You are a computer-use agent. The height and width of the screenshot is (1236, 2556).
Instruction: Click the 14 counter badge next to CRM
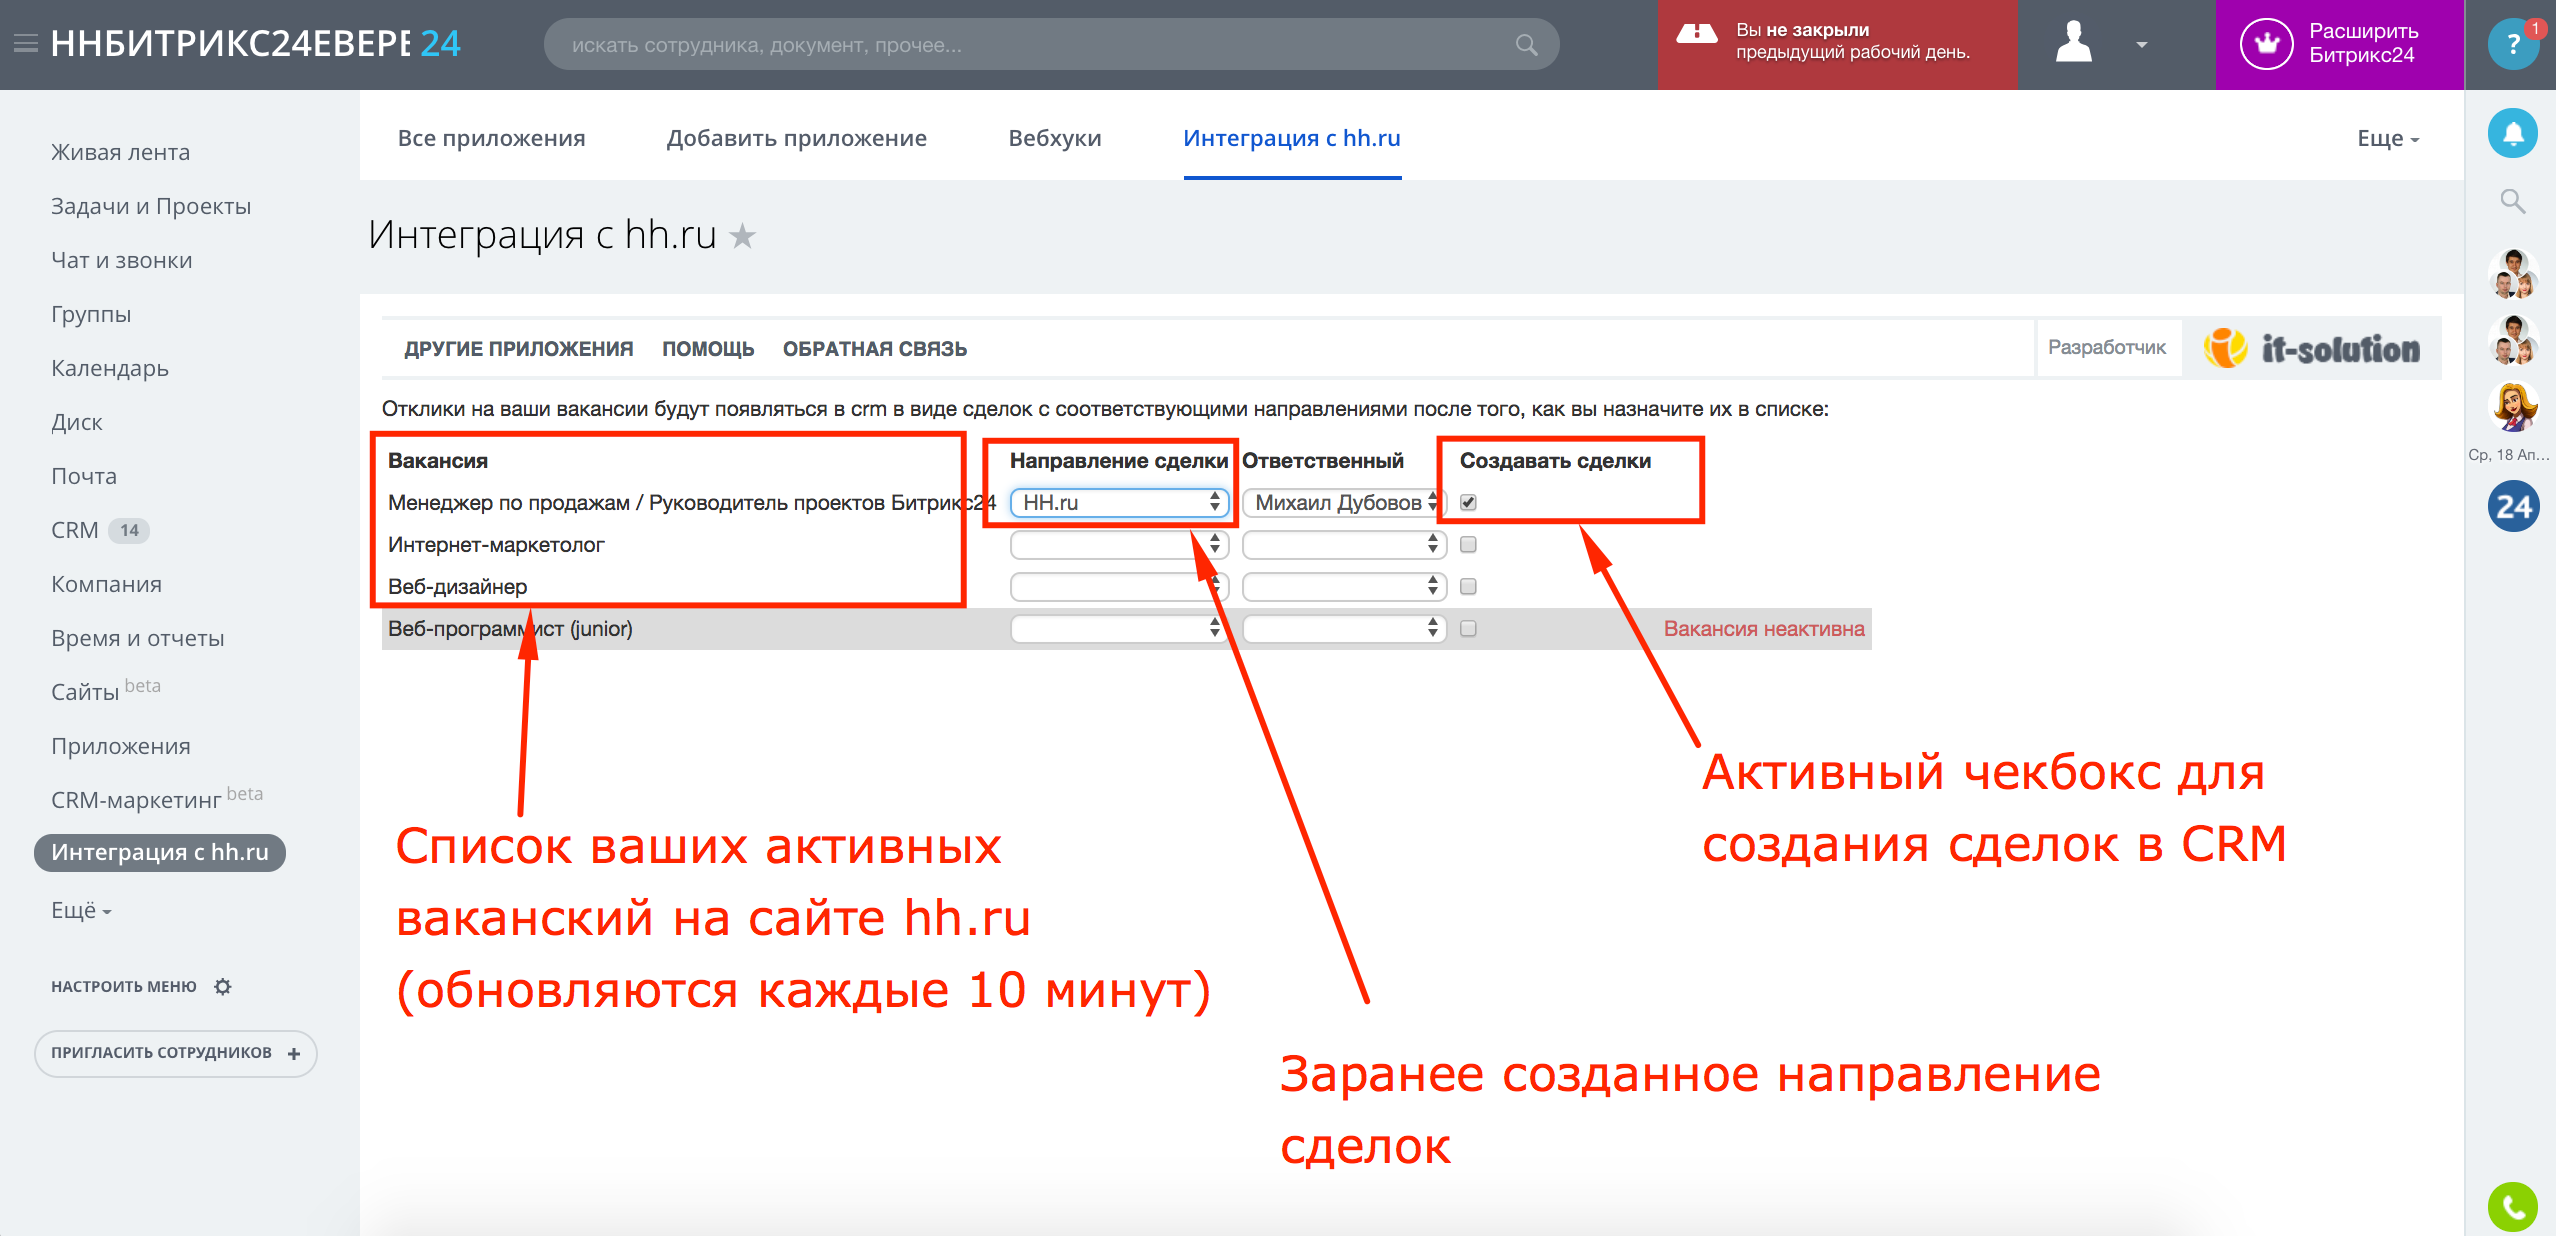point(129,530)
